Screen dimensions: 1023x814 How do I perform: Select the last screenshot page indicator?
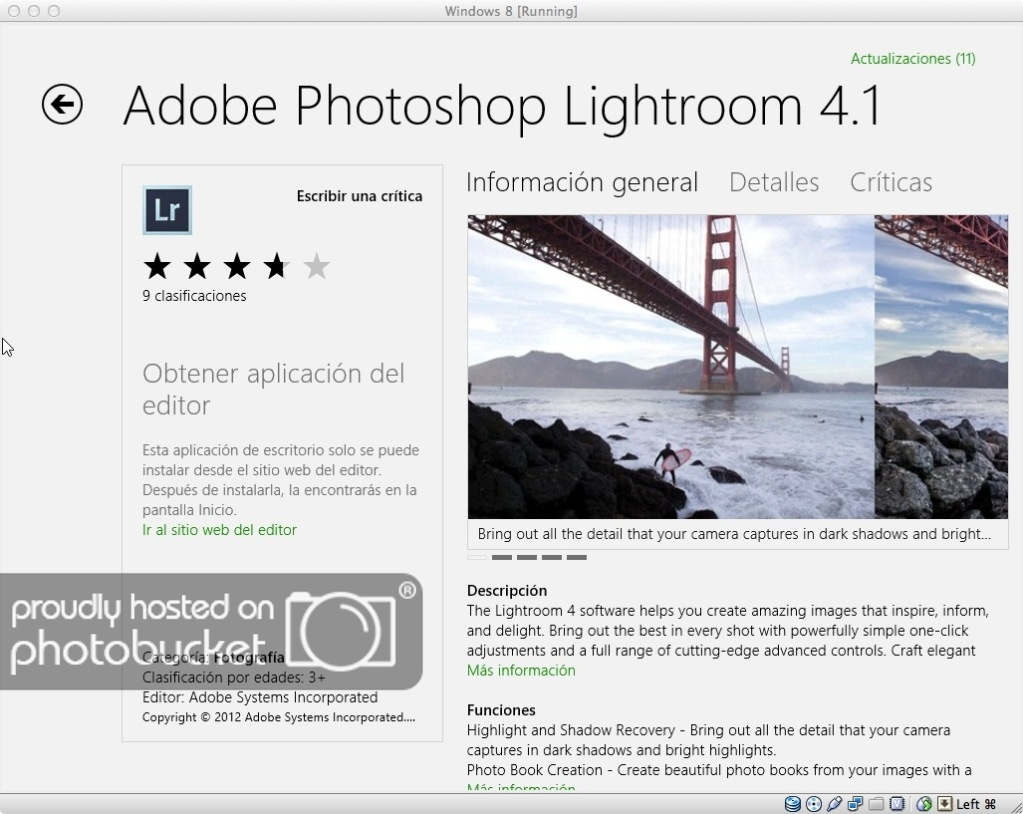(577, 558)
